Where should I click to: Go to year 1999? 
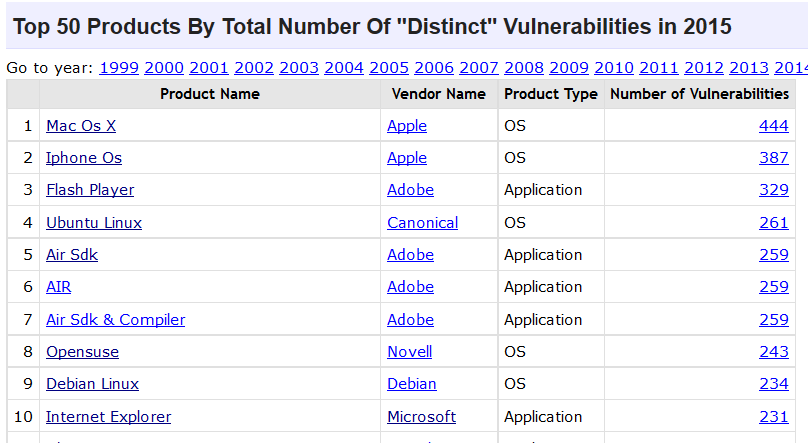pyautogui.click(x=119, y=68)
